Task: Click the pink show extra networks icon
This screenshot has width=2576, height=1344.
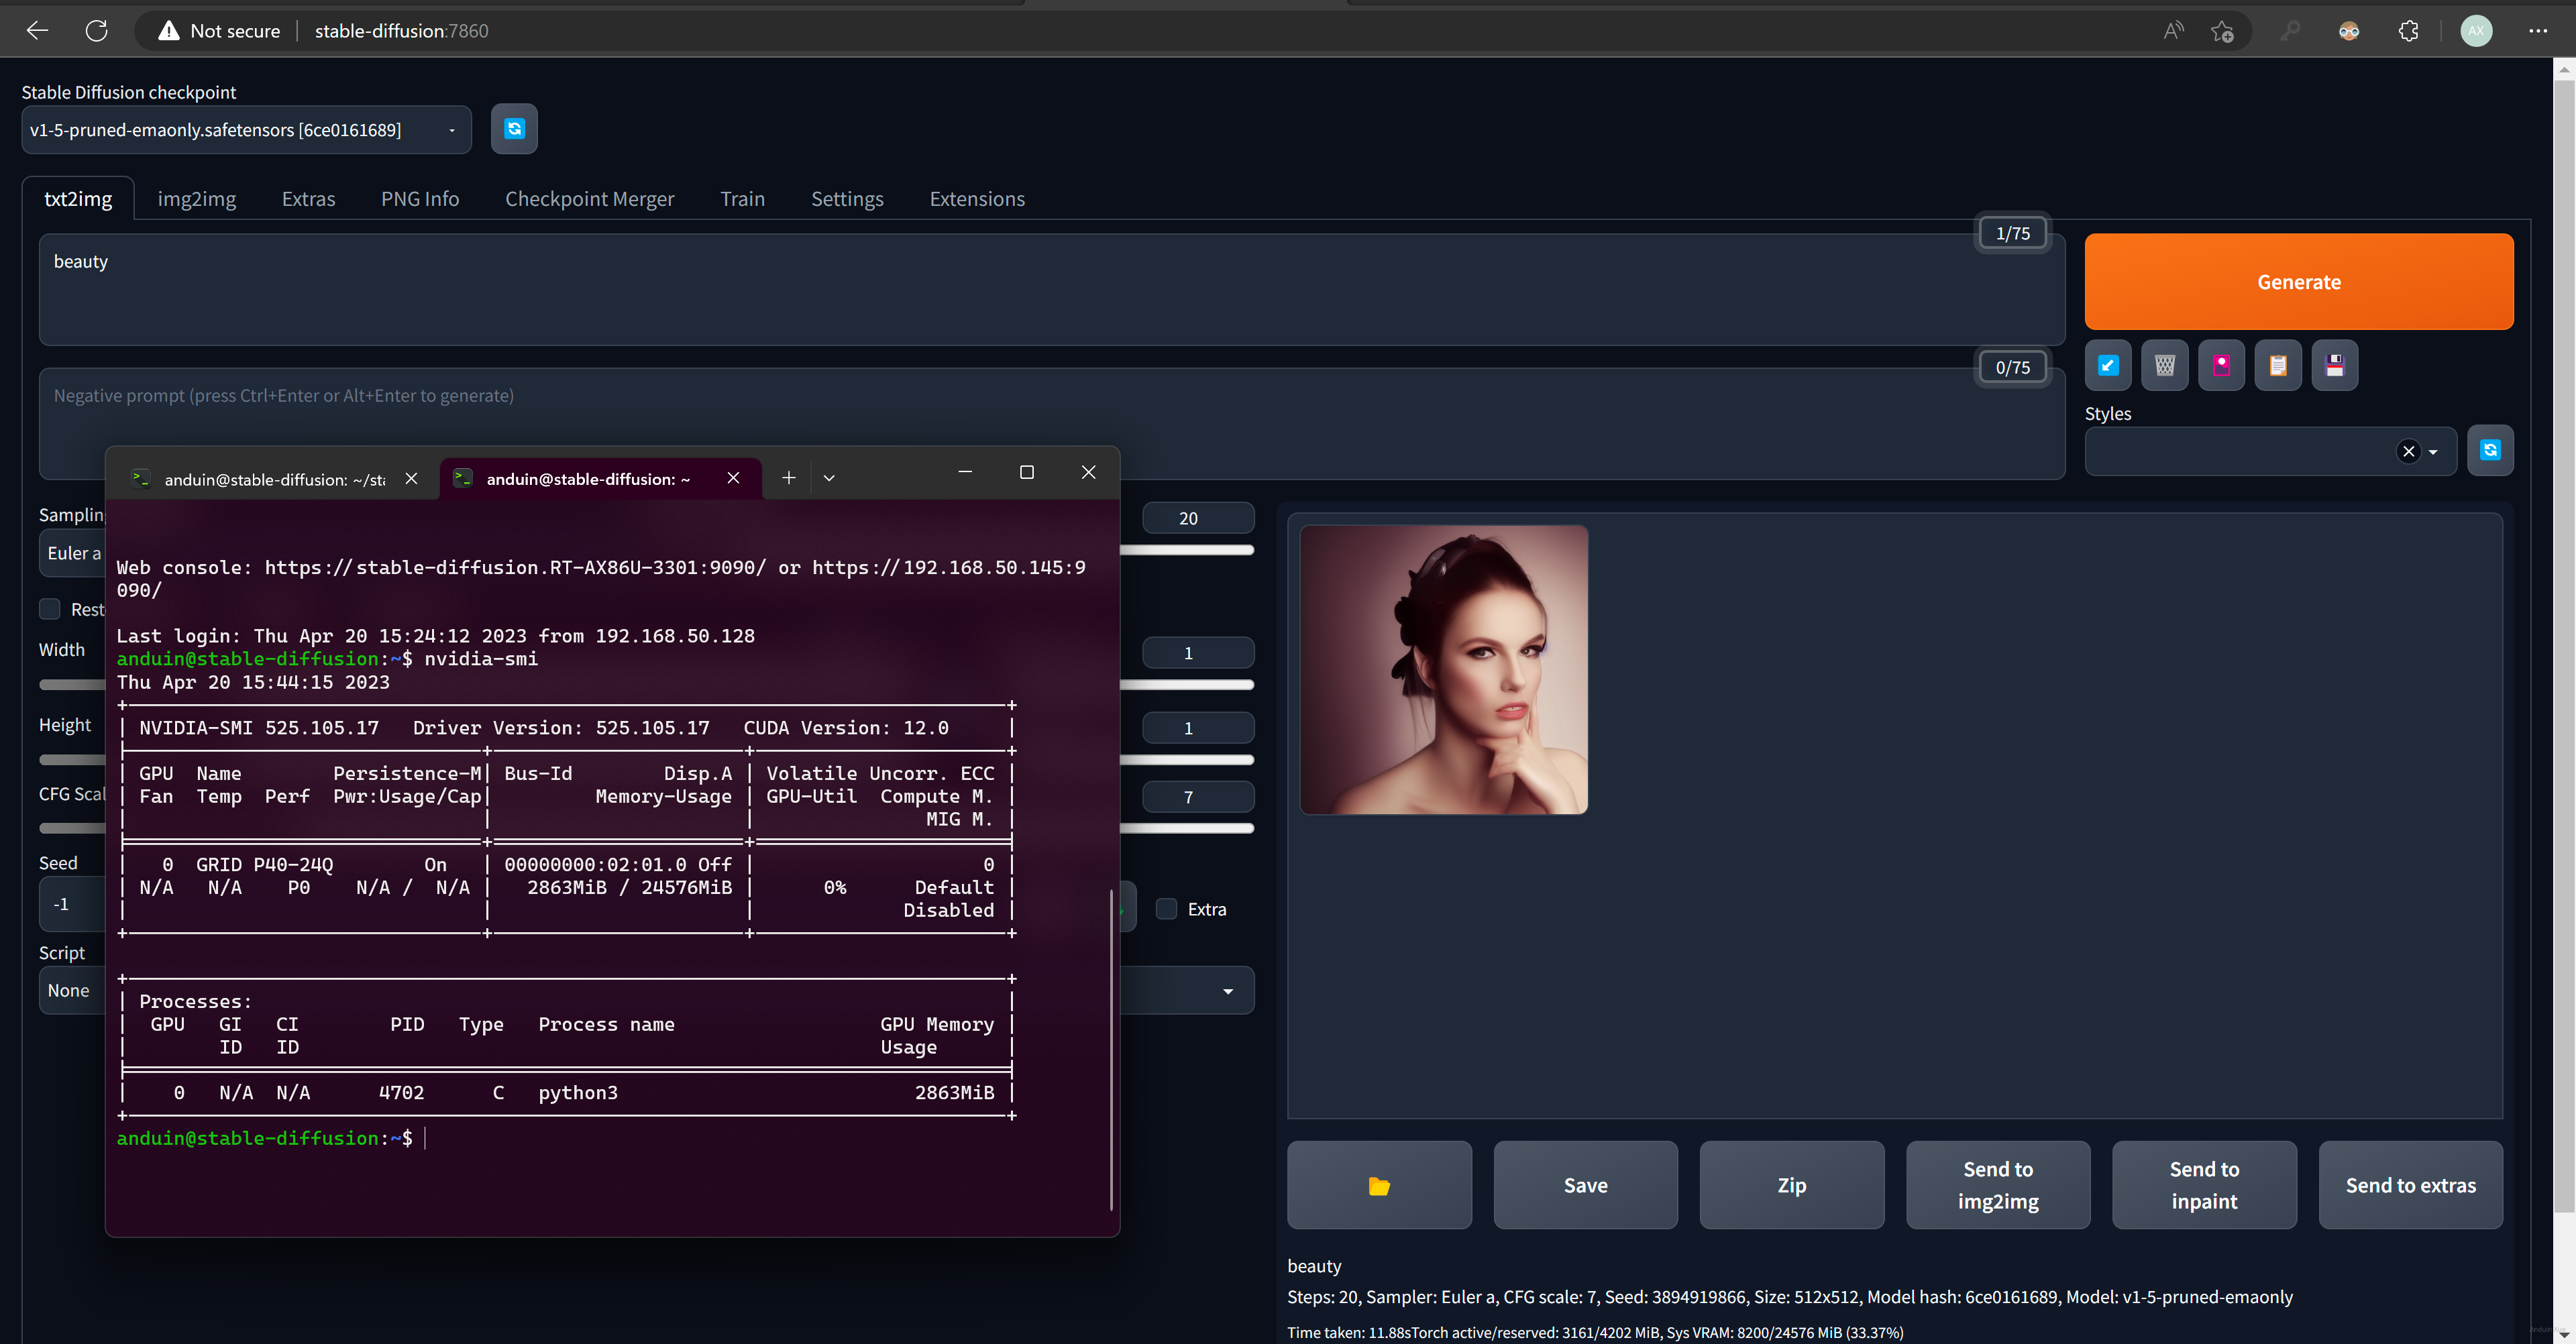Action: 2221,365
